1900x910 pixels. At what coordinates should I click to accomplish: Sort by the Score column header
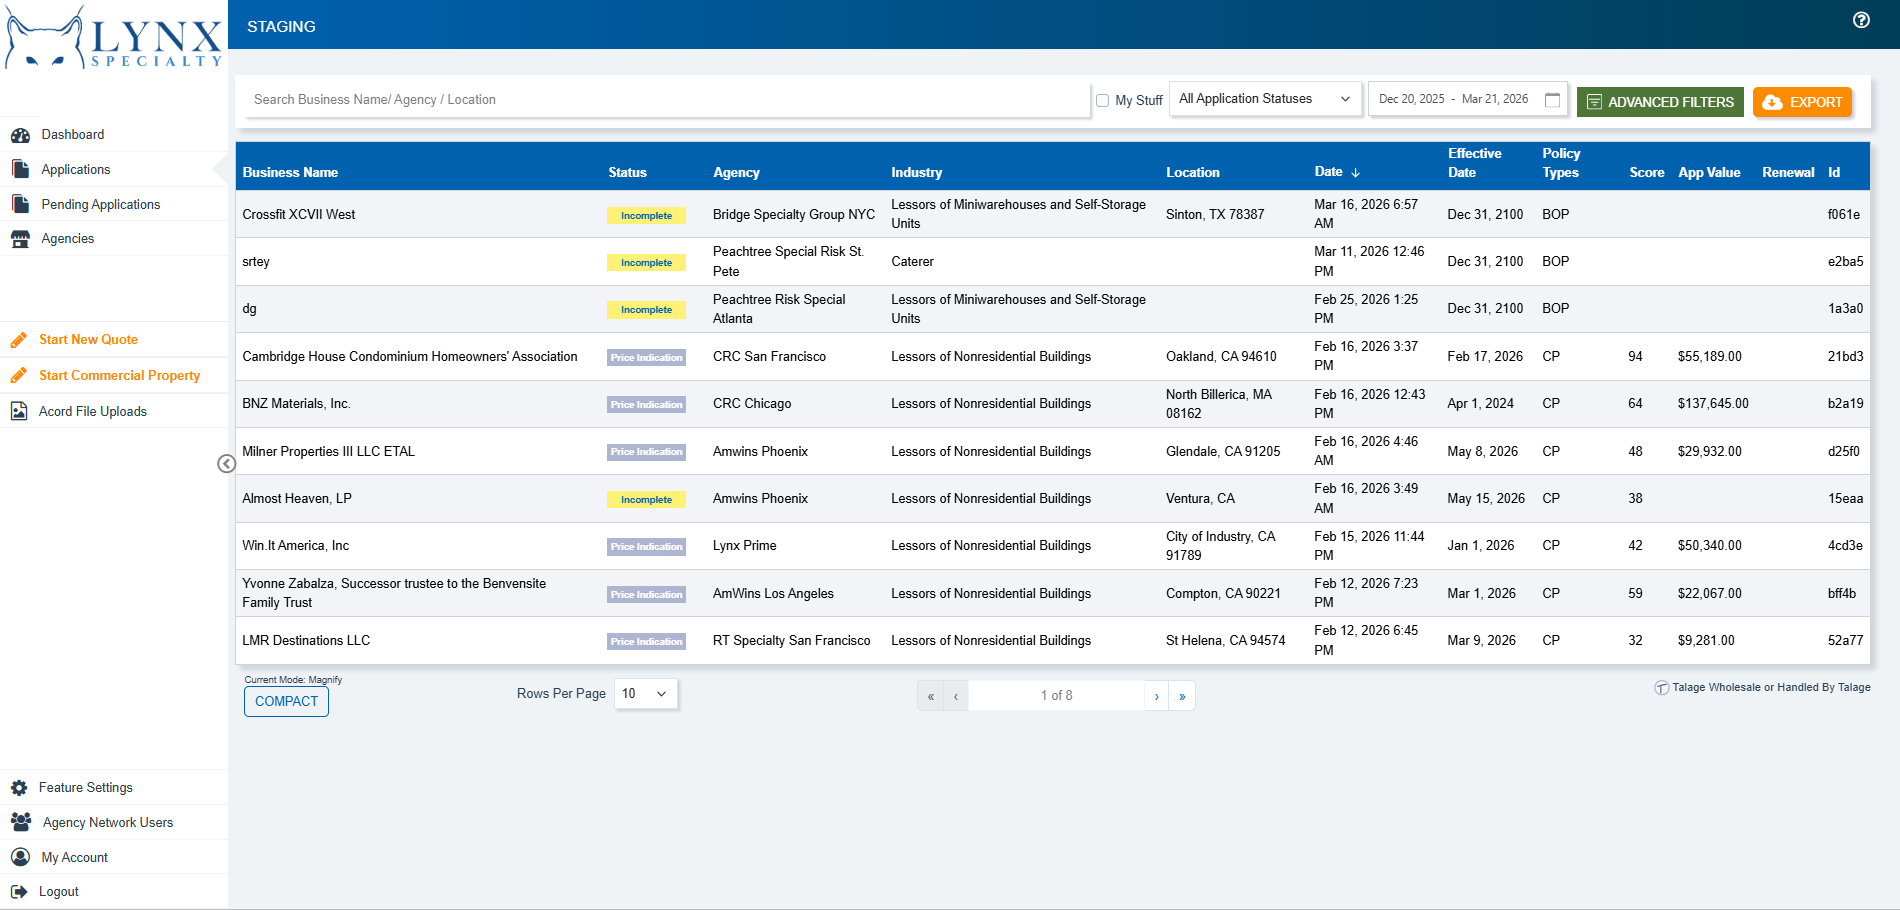tap(1647, 173)
